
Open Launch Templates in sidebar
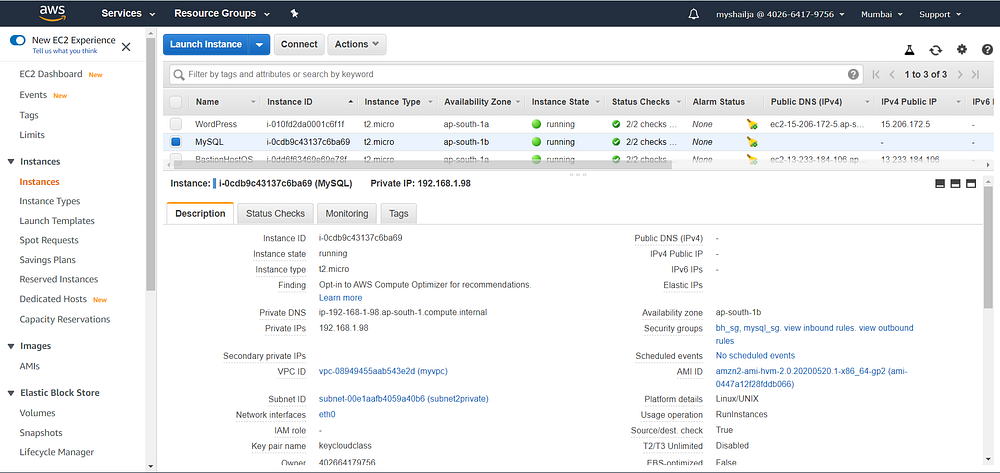[57, 221]
